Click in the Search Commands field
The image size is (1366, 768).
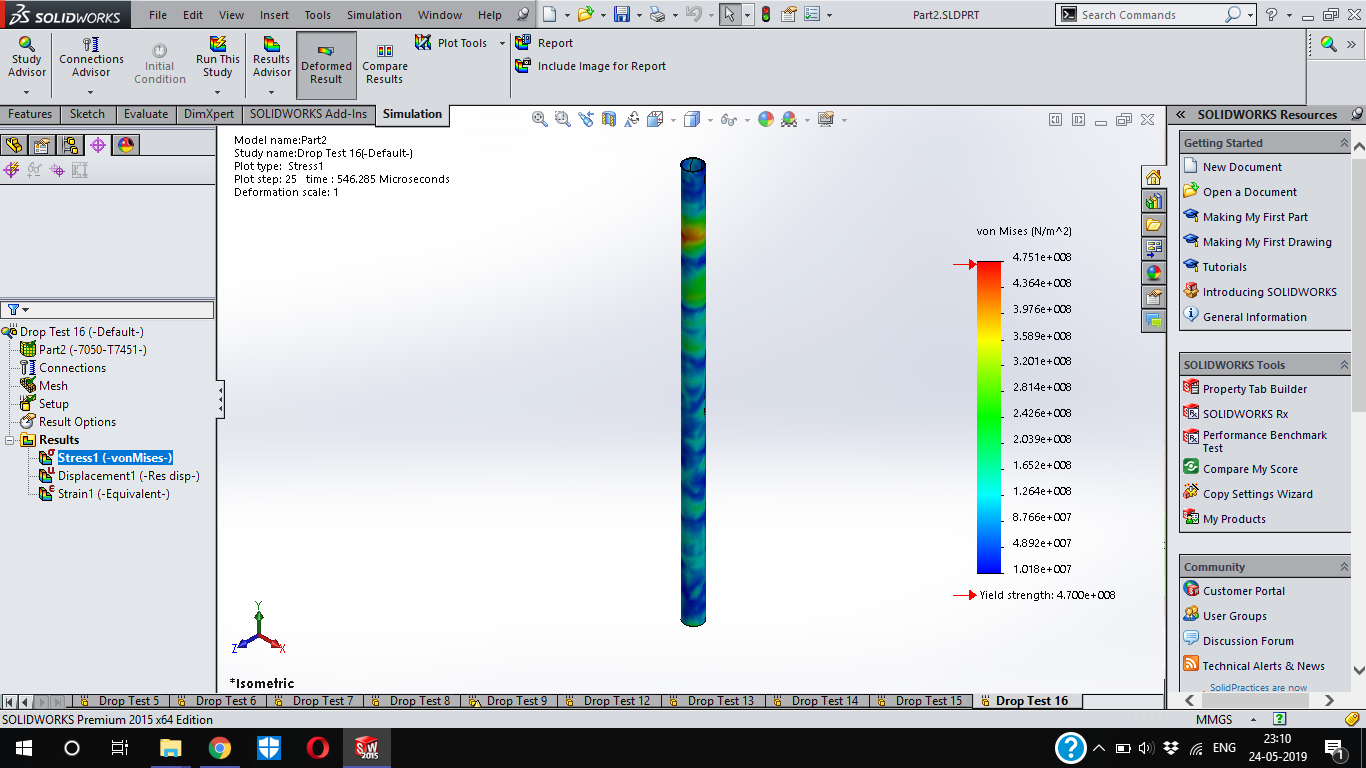(1150, 15)
